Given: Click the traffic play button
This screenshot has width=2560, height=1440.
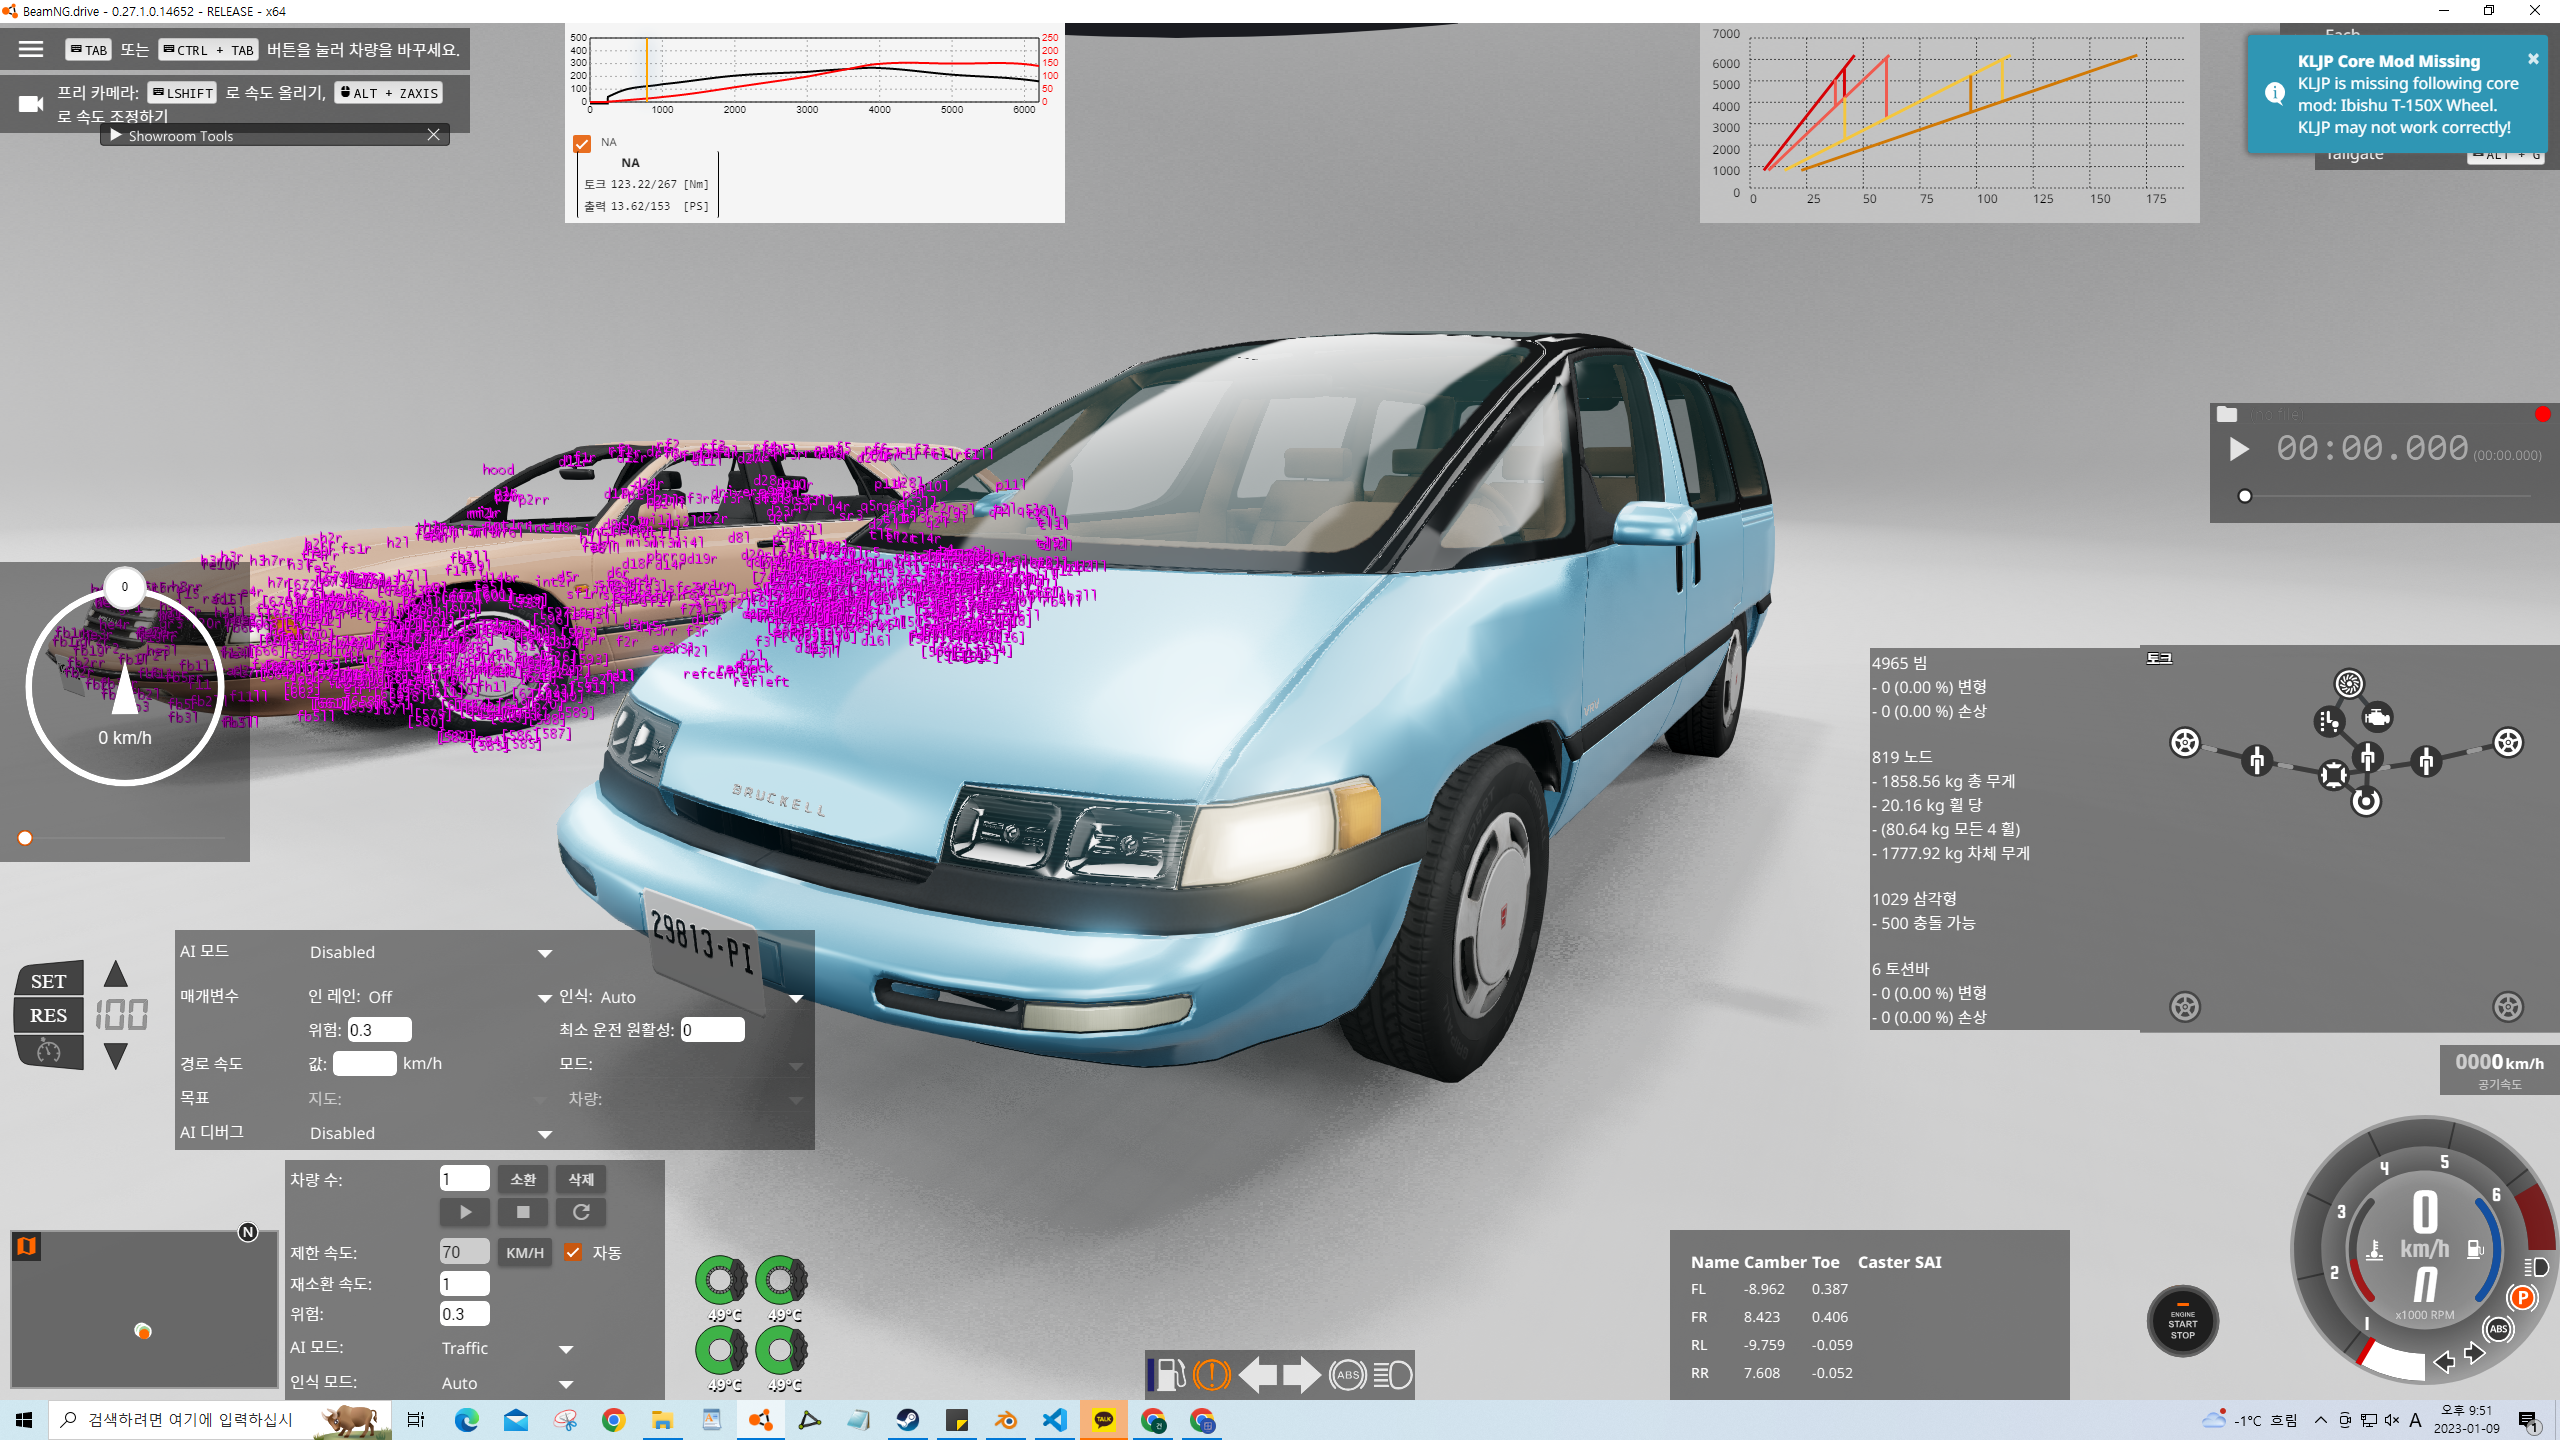Looking at the screenshot, I should [x=465, y=1212].
